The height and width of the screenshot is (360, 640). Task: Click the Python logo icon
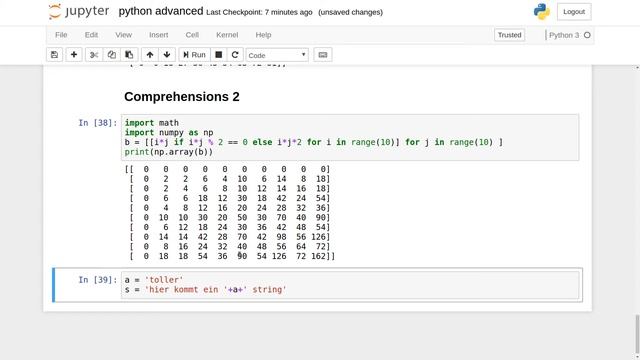[x=542, y=11]
